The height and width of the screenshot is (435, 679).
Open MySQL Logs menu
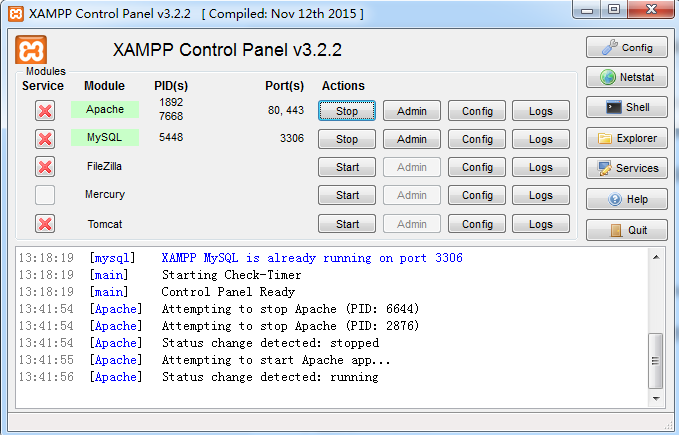(541, 139)
